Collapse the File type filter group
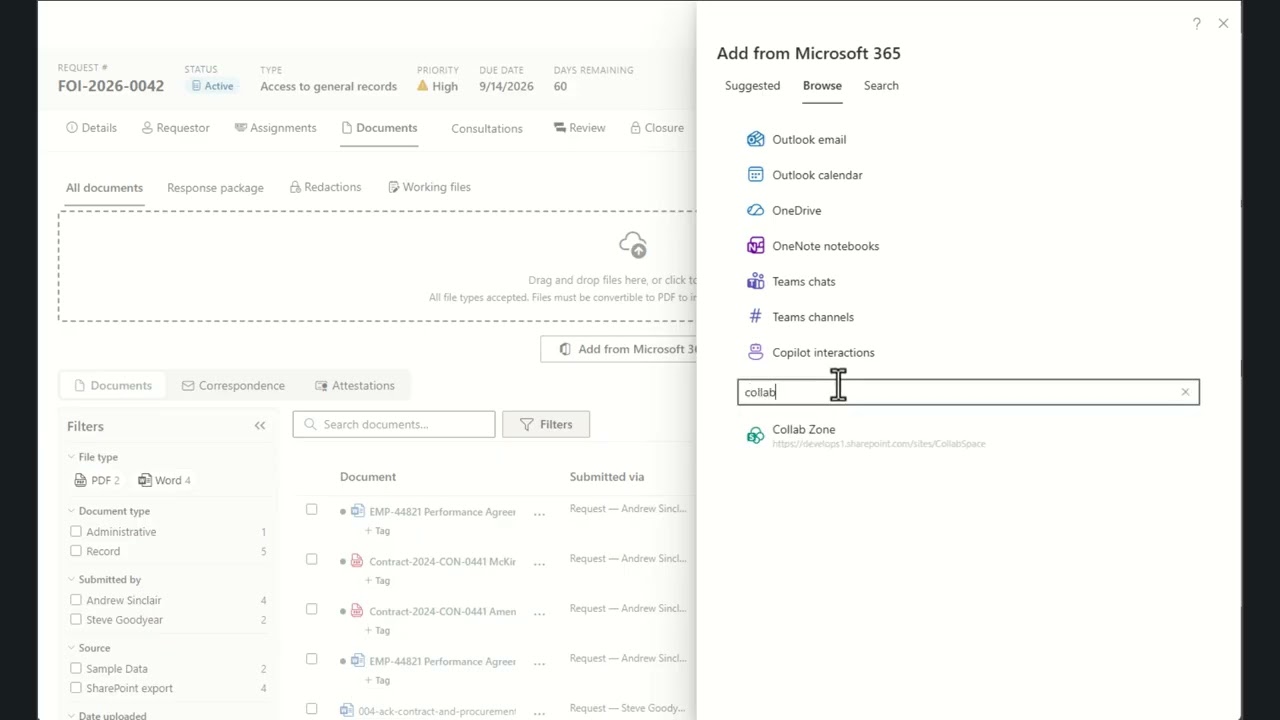 click(71, 457)
